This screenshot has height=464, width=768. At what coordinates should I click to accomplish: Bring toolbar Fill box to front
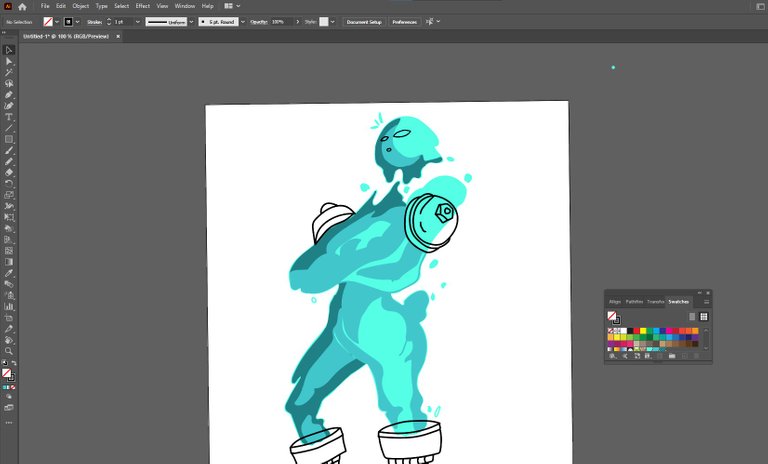pos(6,373)
